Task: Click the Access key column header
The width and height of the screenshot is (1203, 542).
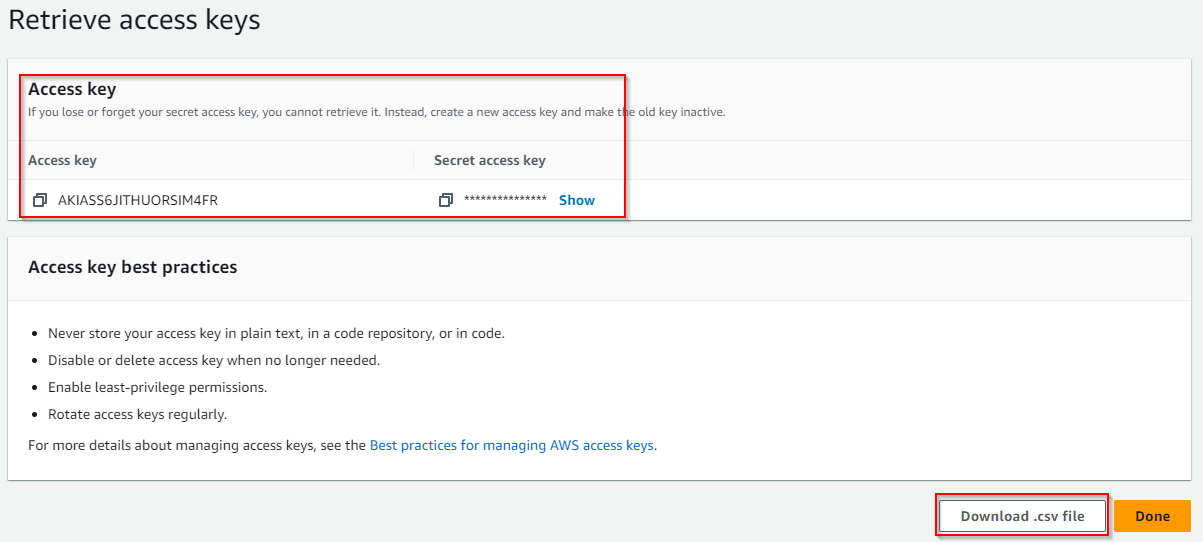Action: click(x=62, y=160)
